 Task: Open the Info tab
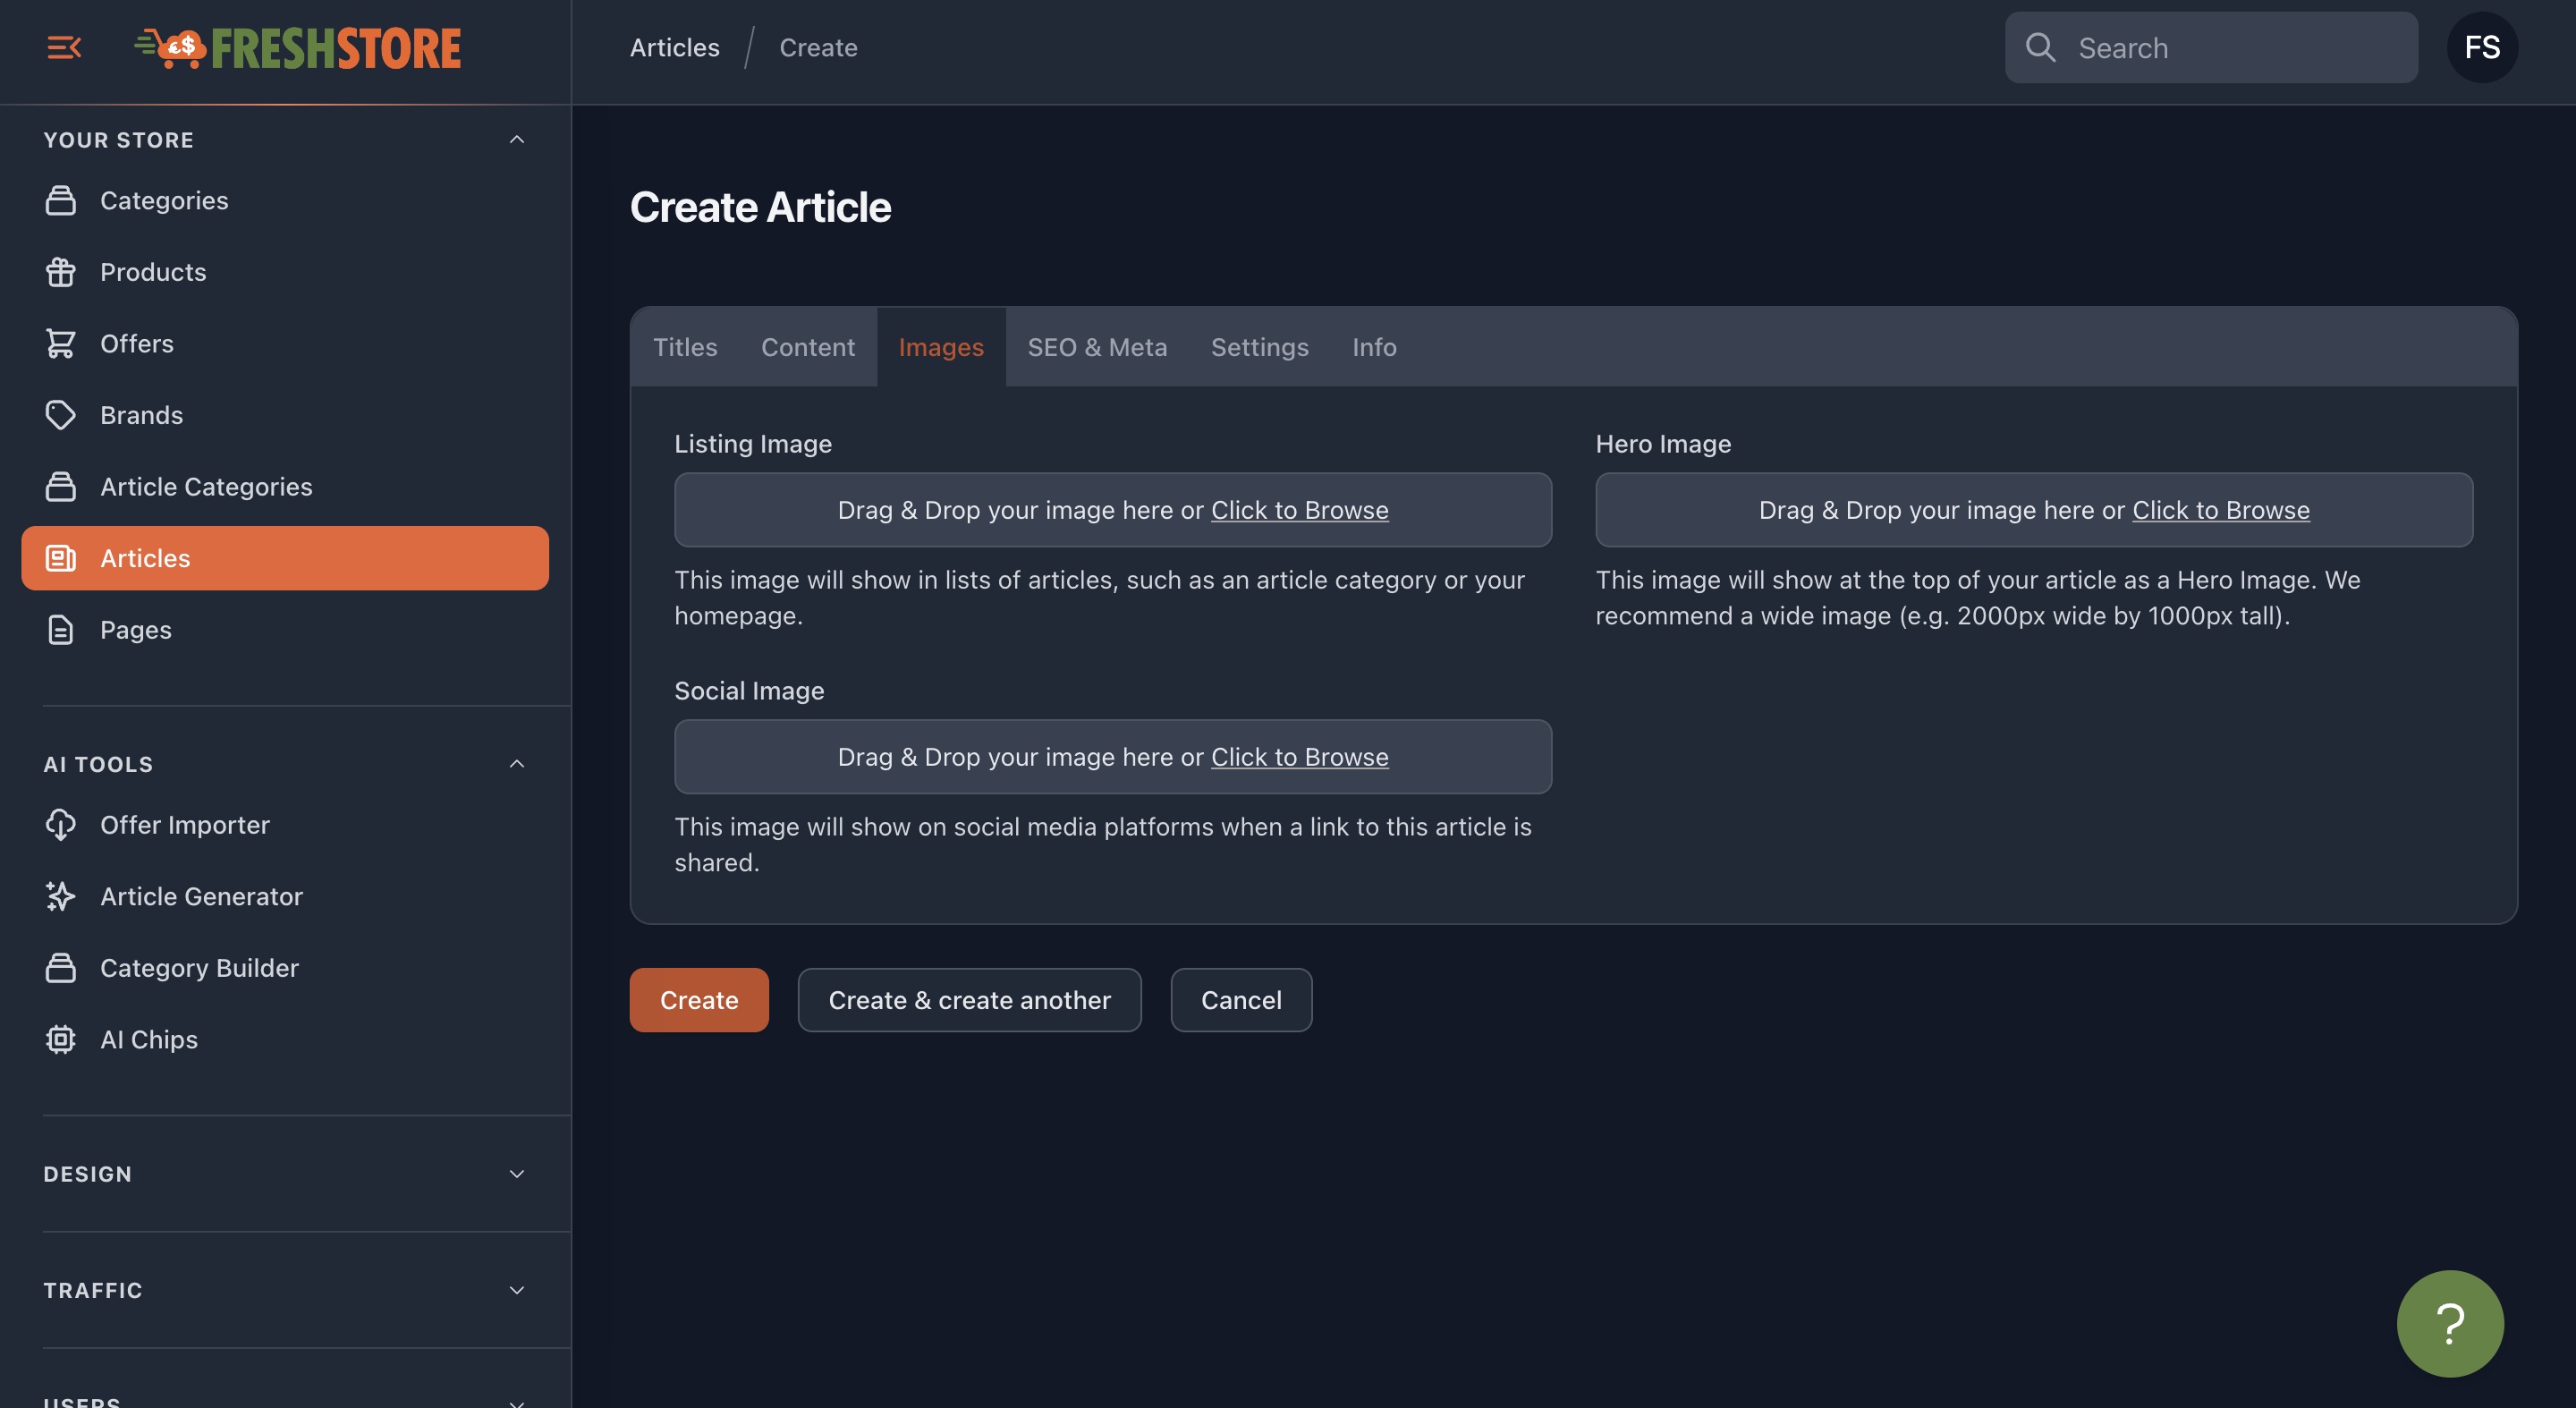click(x=1374, y=347)
